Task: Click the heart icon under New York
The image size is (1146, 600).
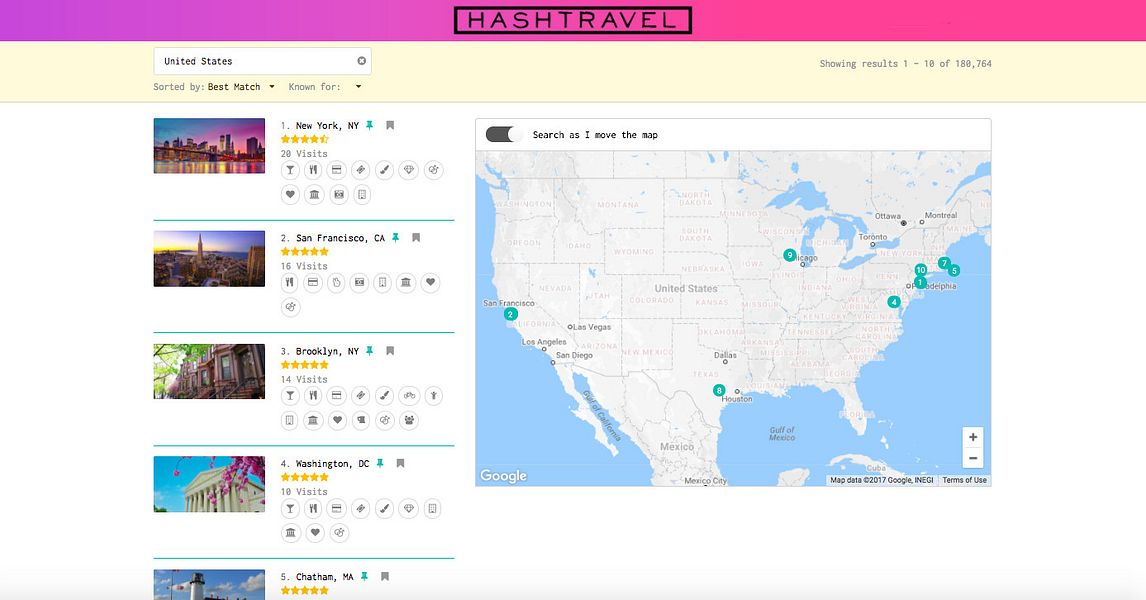Action: pyautogui.click(x=290, y=194)
